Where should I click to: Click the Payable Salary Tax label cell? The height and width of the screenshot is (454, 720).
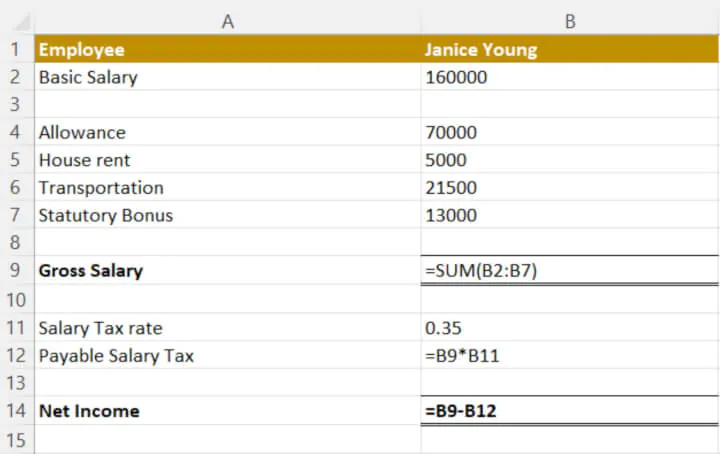(x=227, y=355)
